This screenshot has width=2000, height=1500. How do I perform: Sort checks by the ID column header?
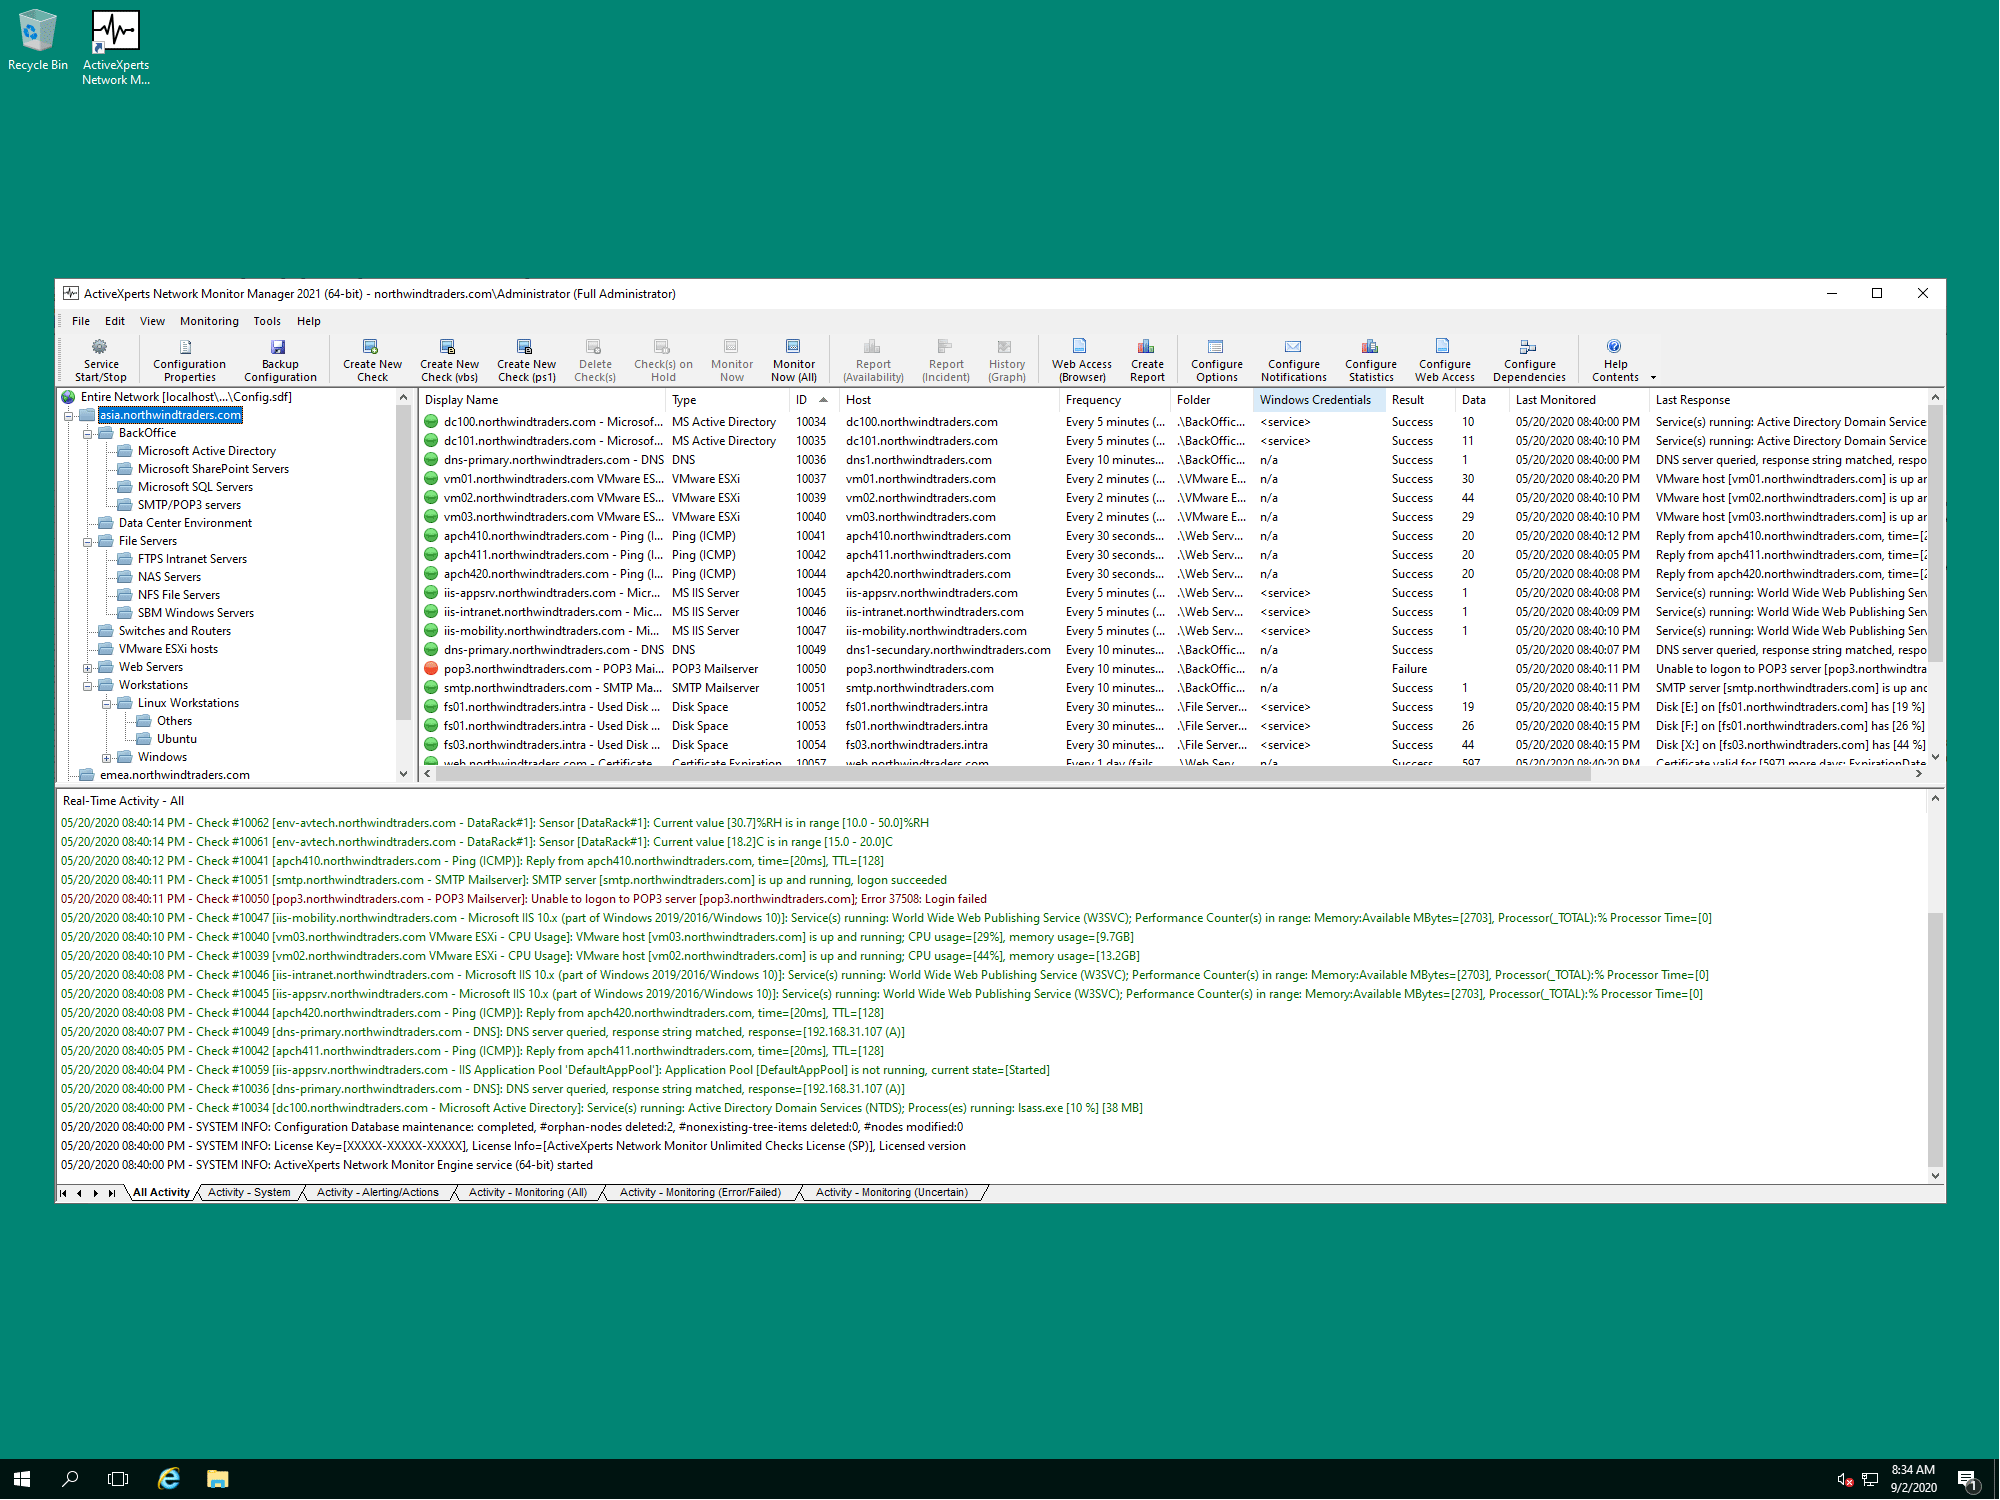[813, 400]
